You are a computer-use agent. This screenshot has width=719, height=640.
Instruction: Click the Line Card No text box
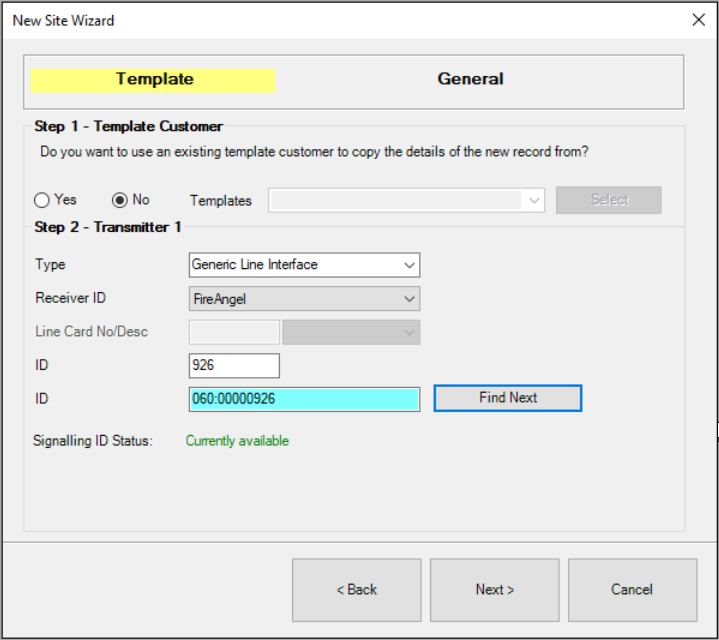234,332
